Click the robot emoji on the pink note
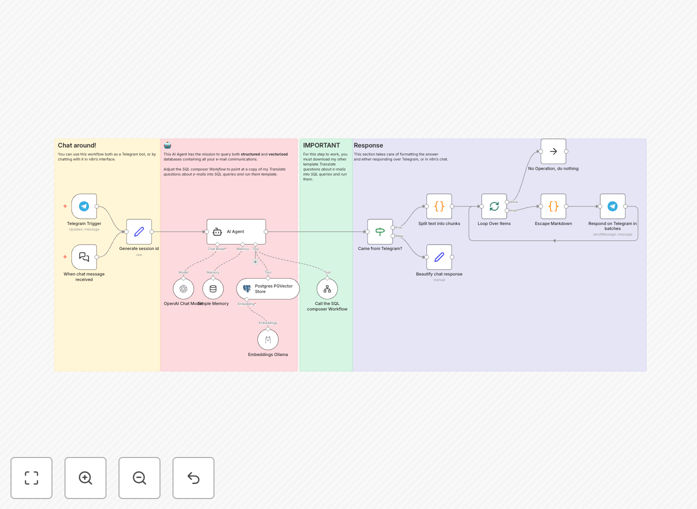This screenshot has width=697, height=509. pos(168,145)
